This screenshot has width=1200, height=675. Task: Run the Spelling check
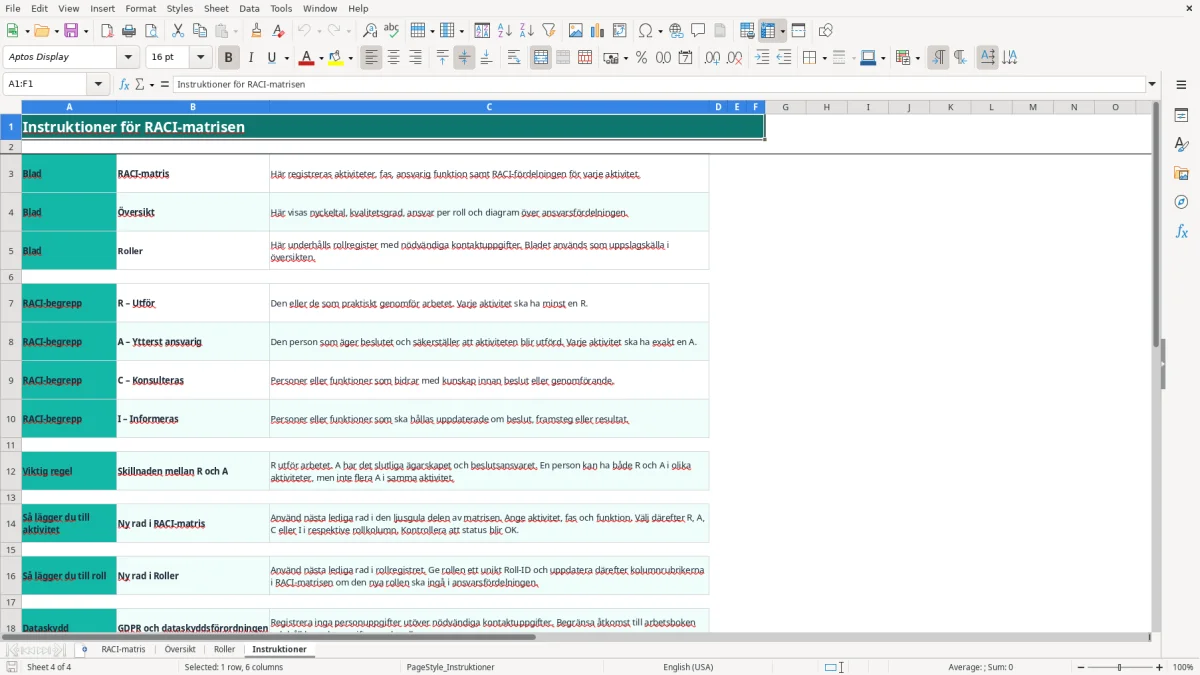(x=392, y=31)
